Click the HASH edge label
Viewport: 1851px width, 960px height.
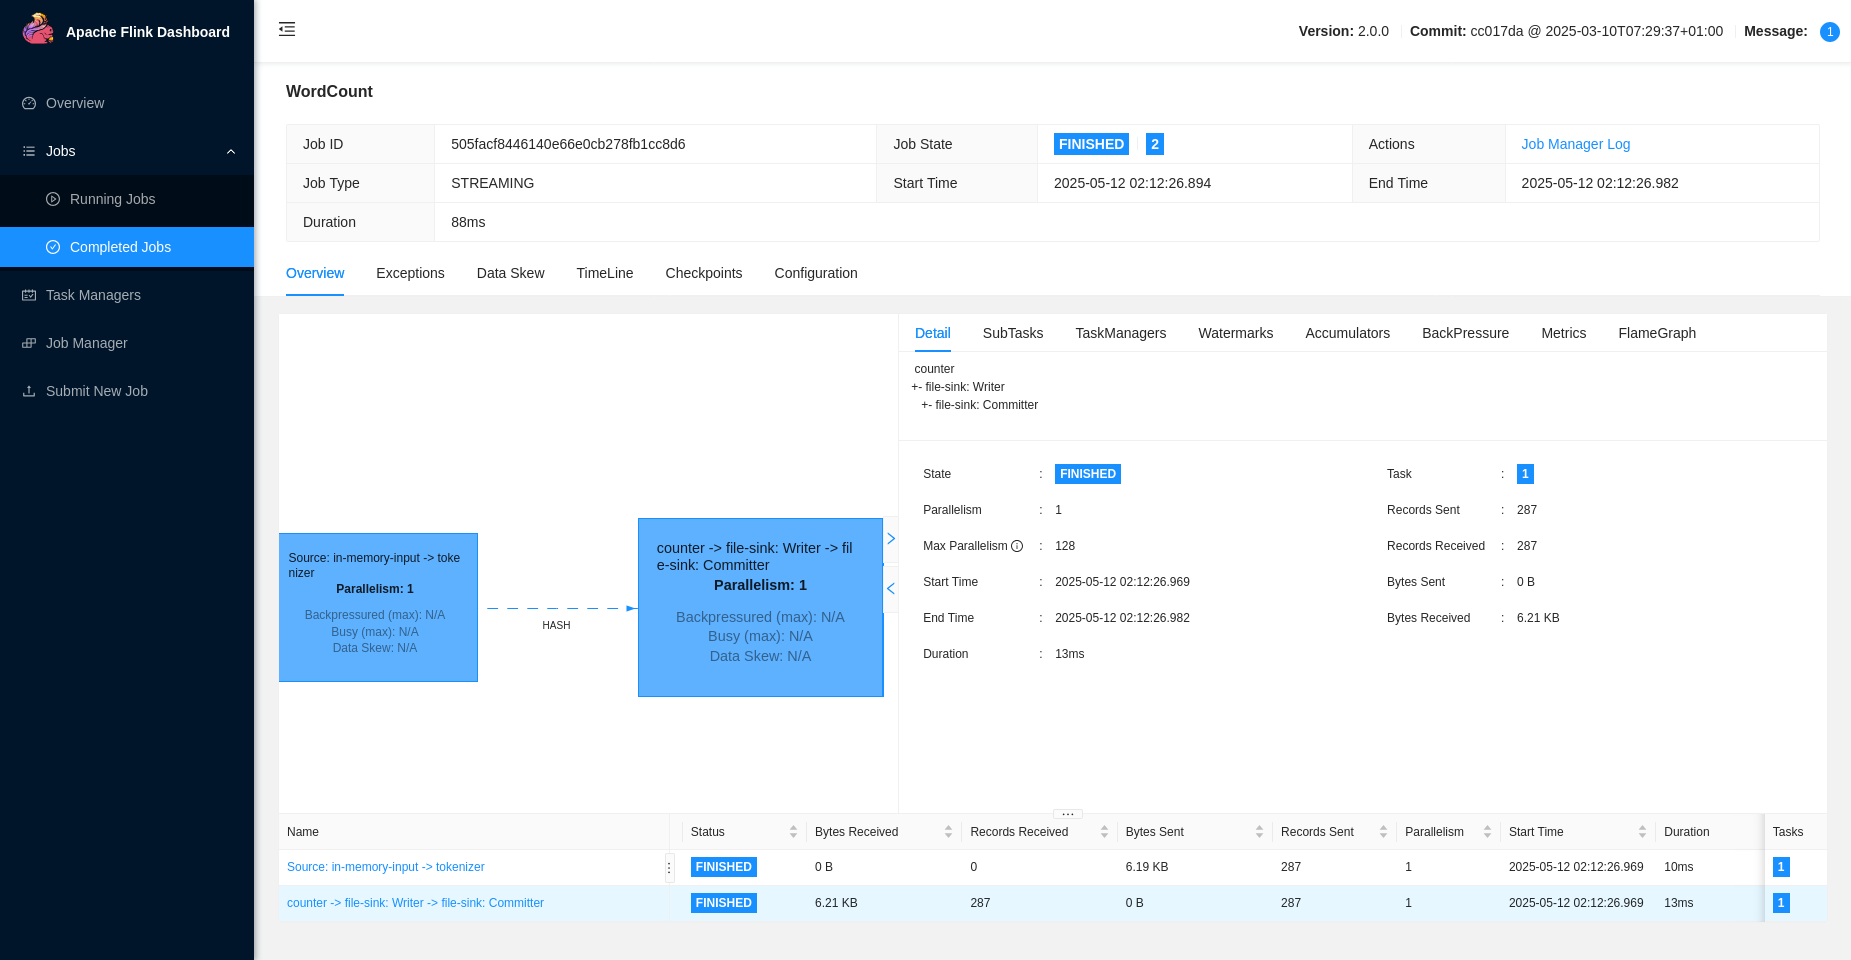(x=556, y=625)
